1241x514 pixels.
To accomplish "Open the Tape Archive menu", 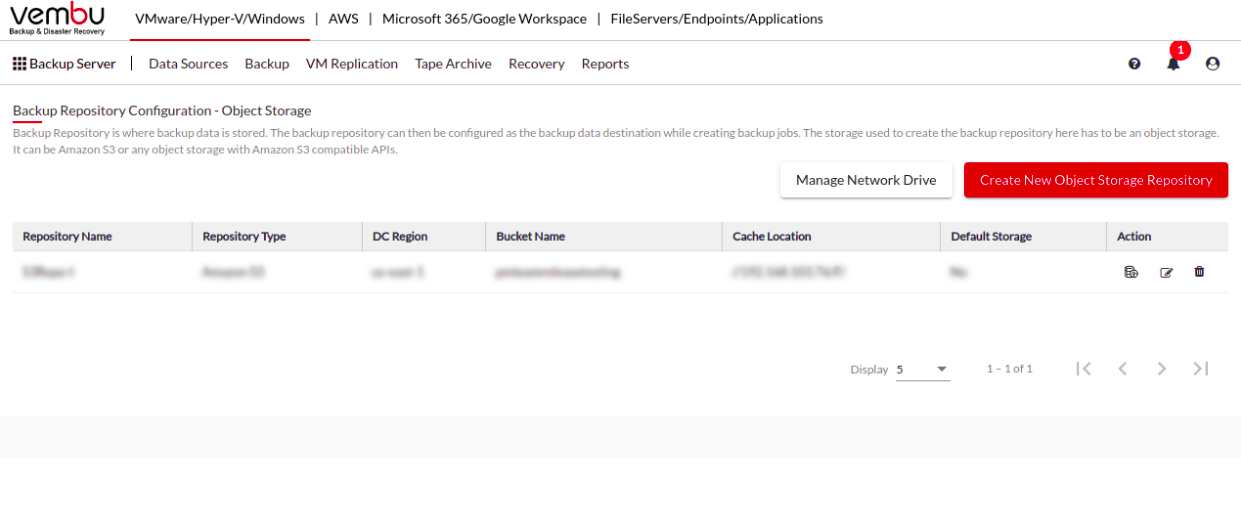I will 453,64.
